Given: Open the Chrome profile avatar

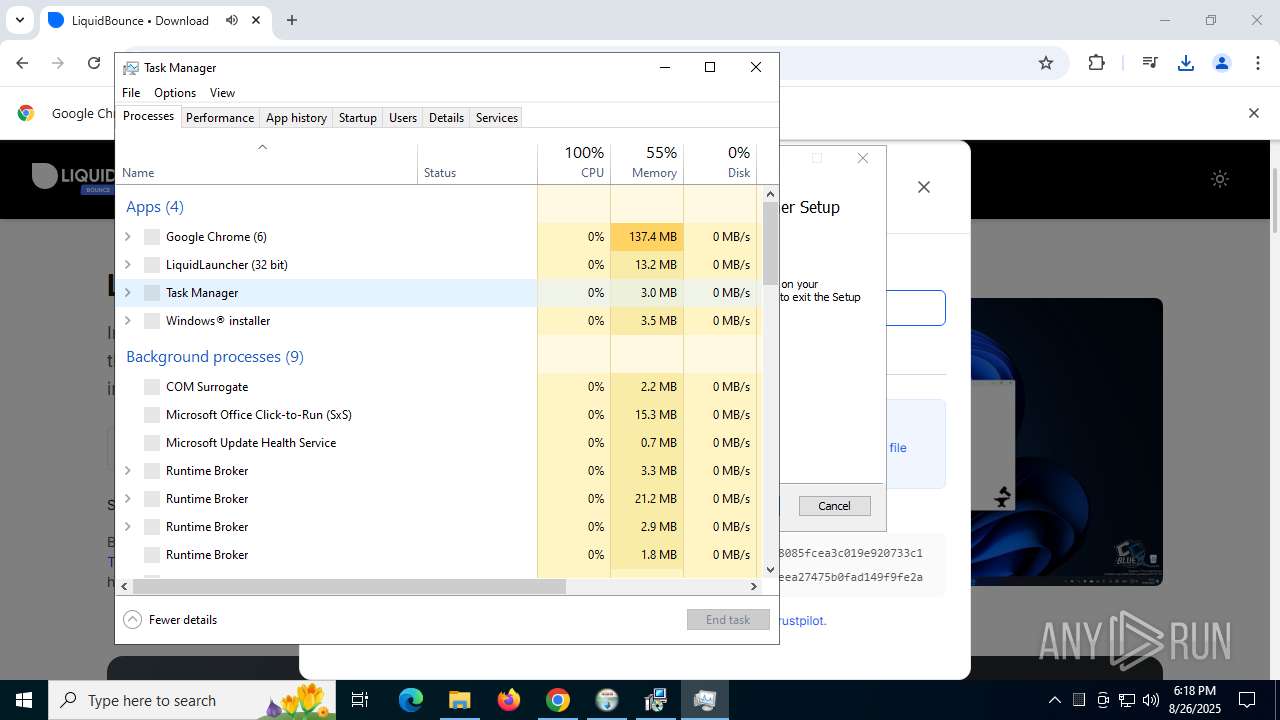Looking at the screenshot, I should point(1221,63).
